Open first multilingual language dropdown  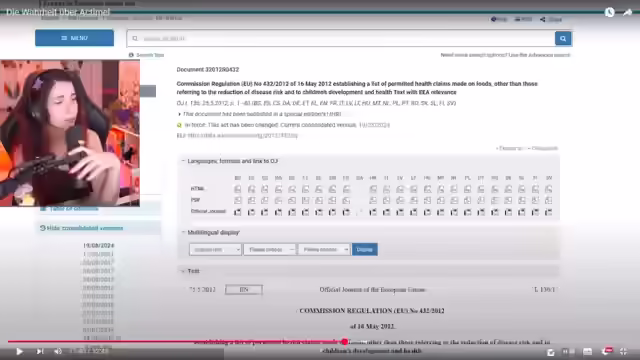pos(215,249)
